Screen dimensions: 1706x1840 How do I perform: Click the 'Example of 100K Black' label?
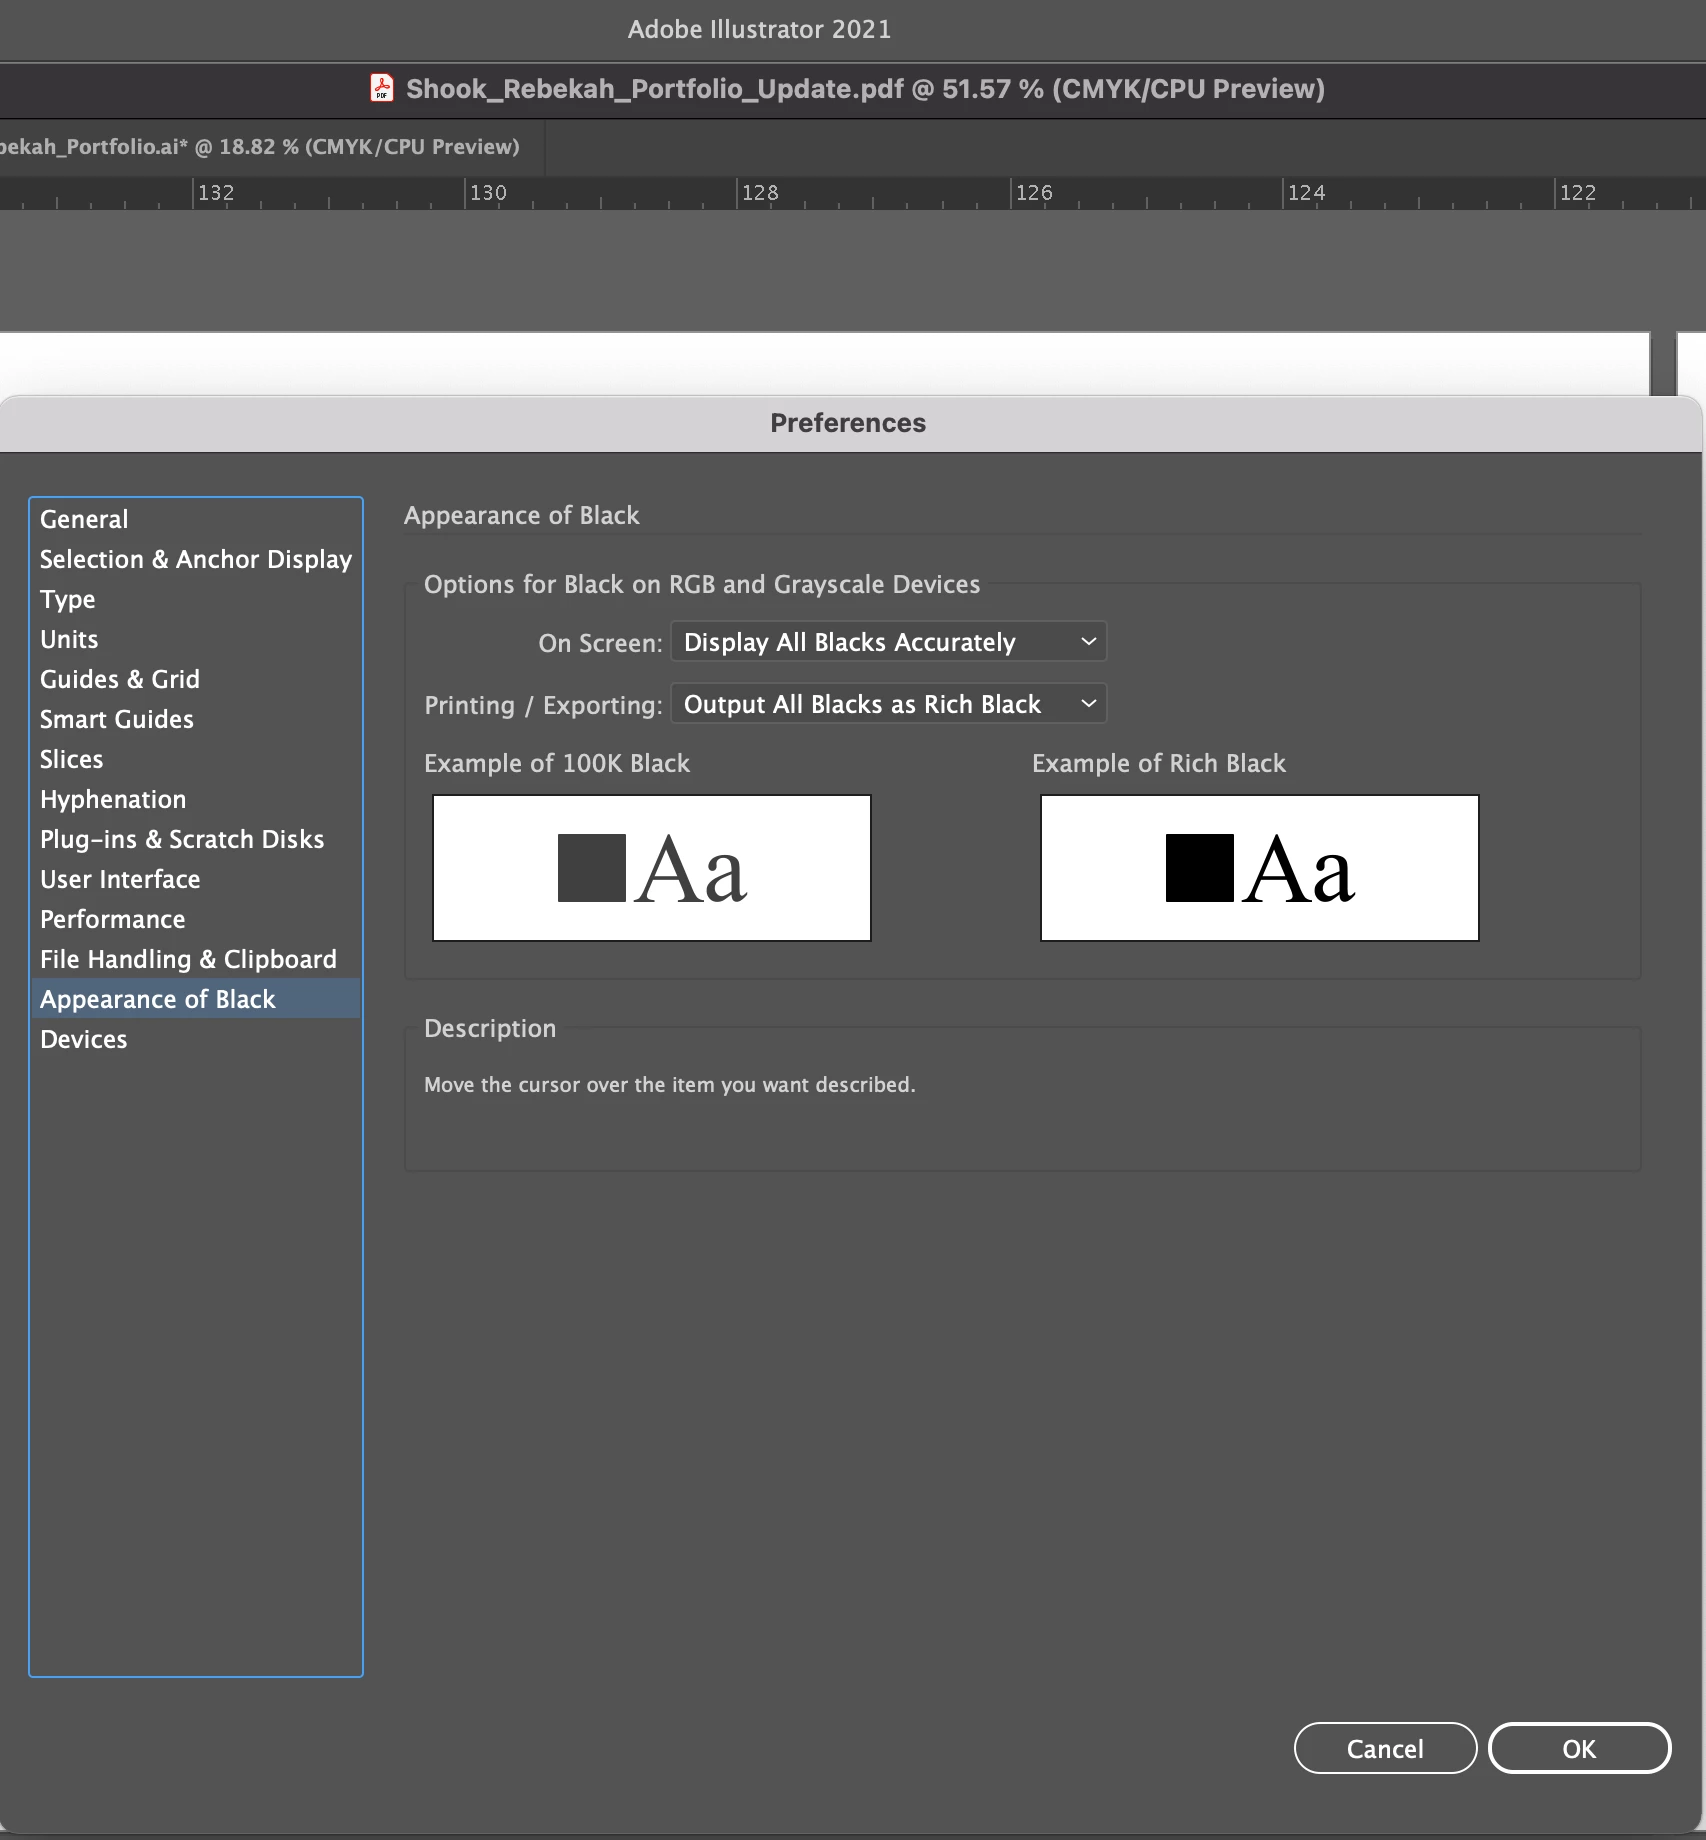557,763
